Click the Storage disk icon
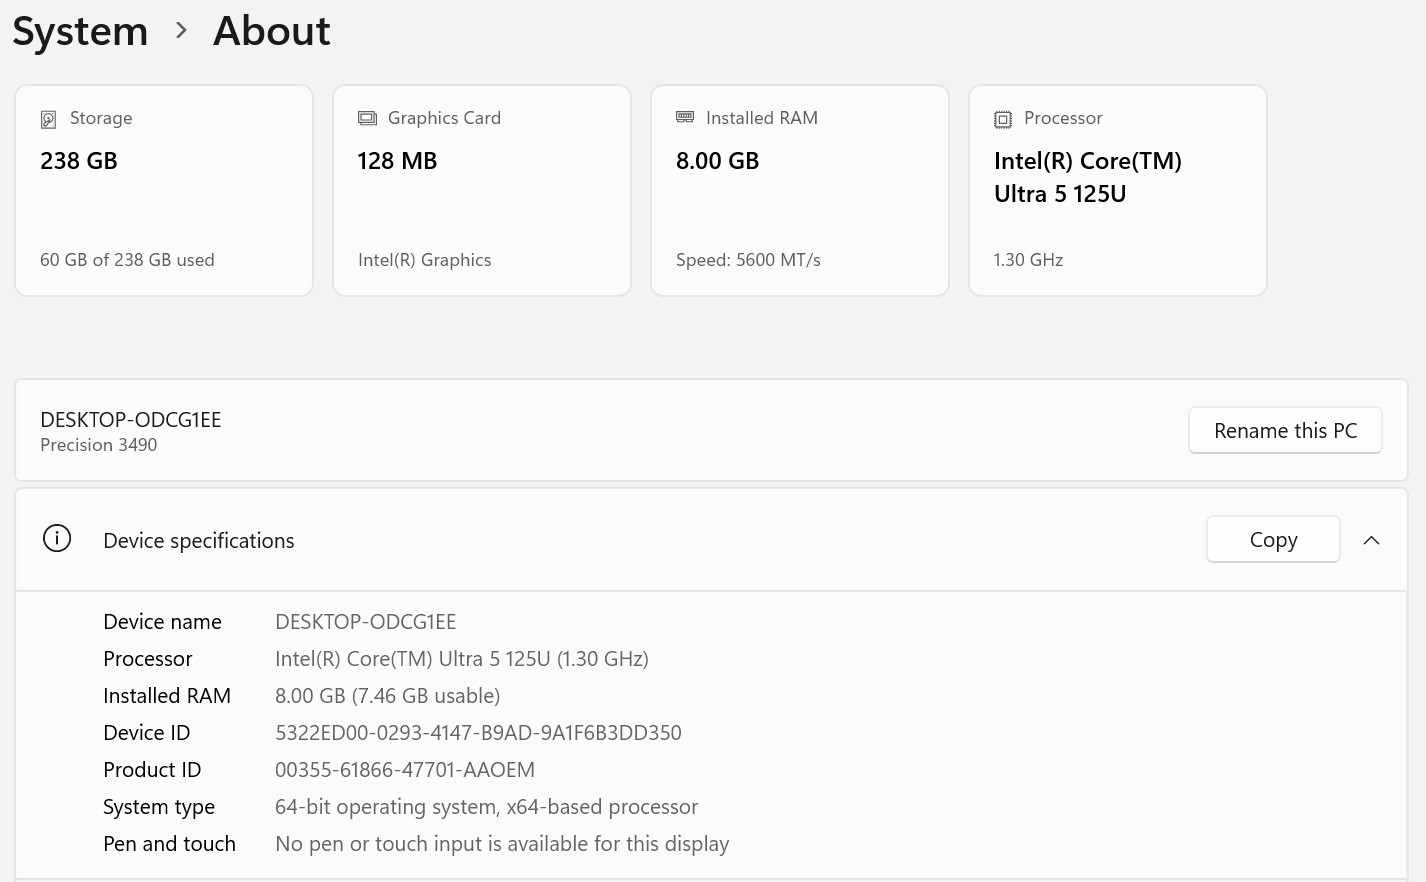The image size is (1426, 882). pyautogui.click(x=48, y=119)
